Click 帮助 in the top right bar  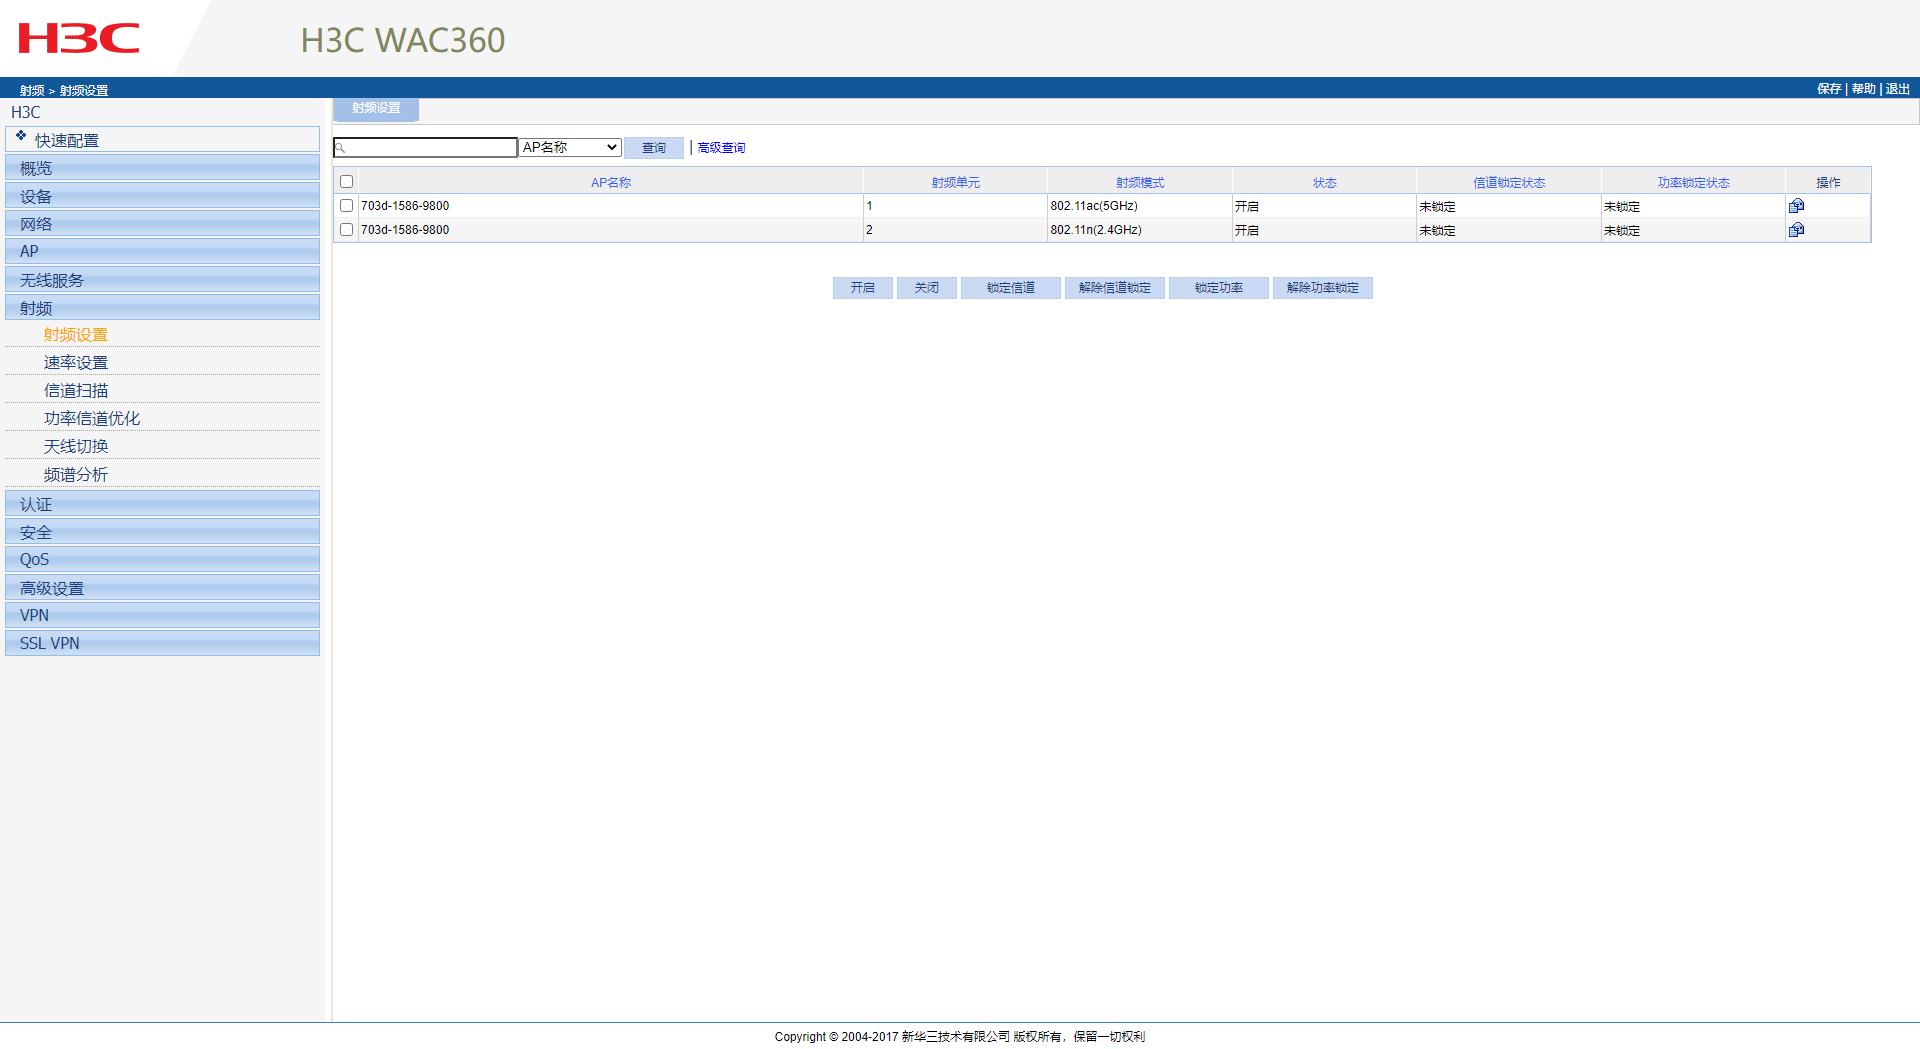click(x=1864, y=89)
